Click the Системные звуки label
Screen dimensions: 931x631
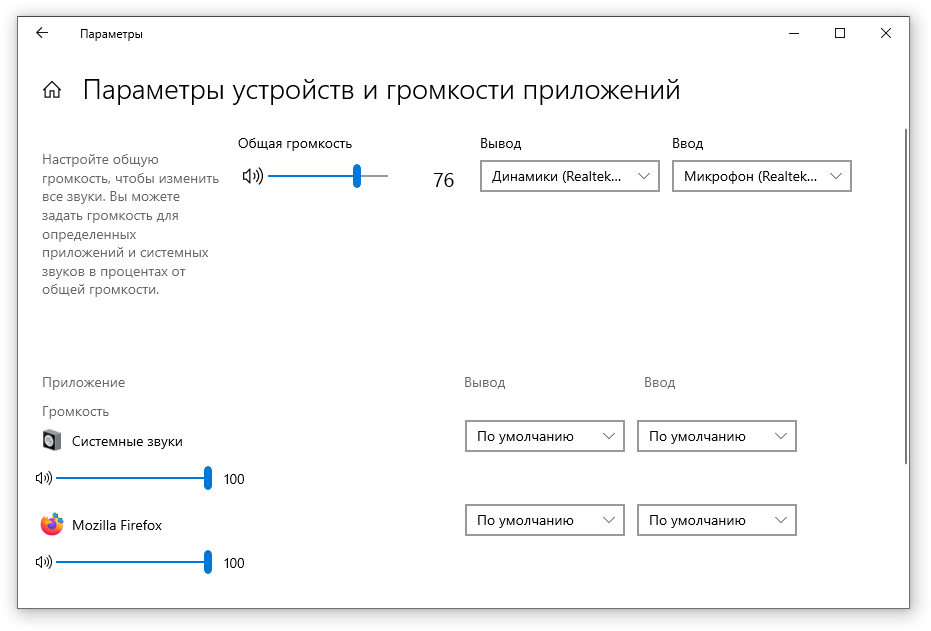(x=127, y=442)
